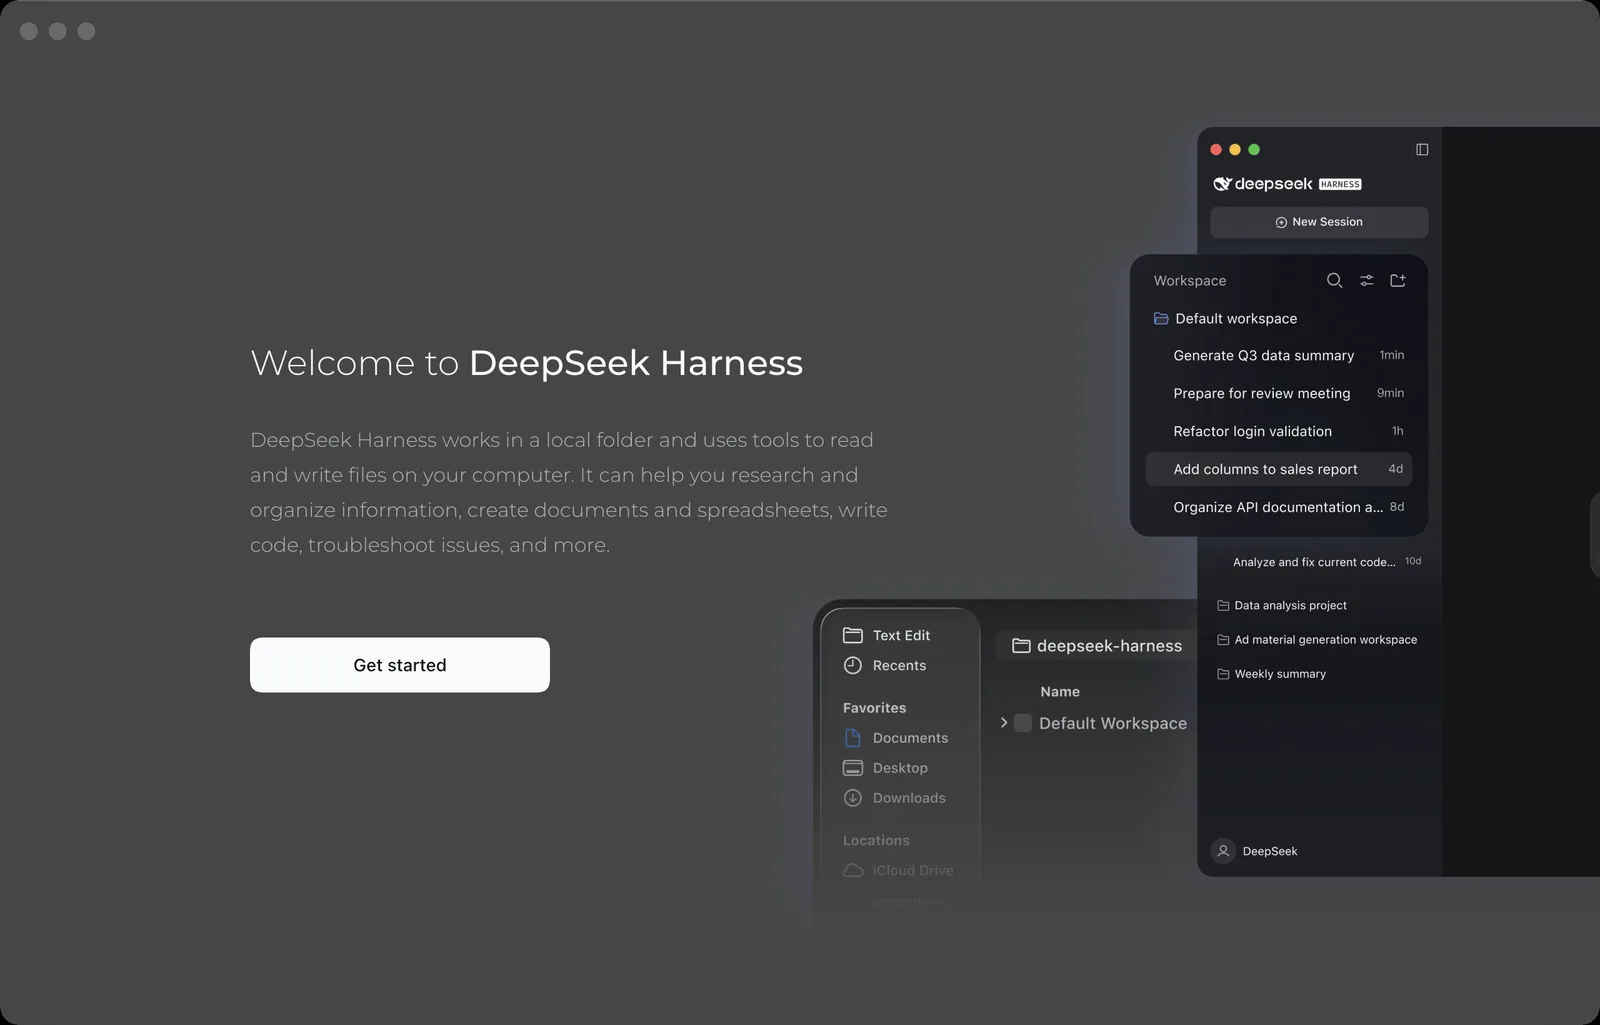The height and width of the screenshot is (1025, 1600).
Task: Click the Get started button
Action: 400,665
